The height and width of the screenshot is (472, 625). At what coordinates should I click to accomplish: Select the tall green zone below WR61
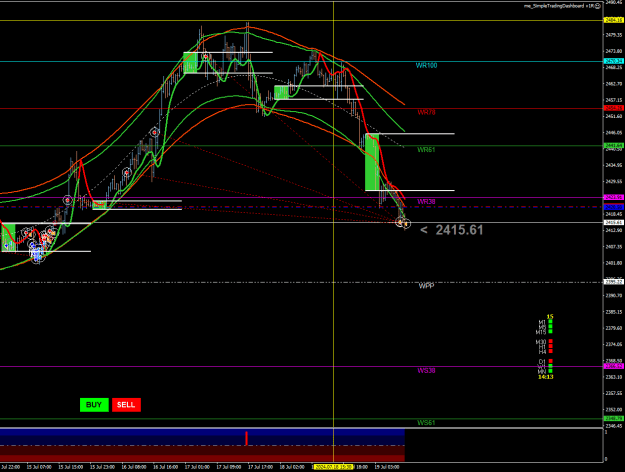[x=372, y=162]
